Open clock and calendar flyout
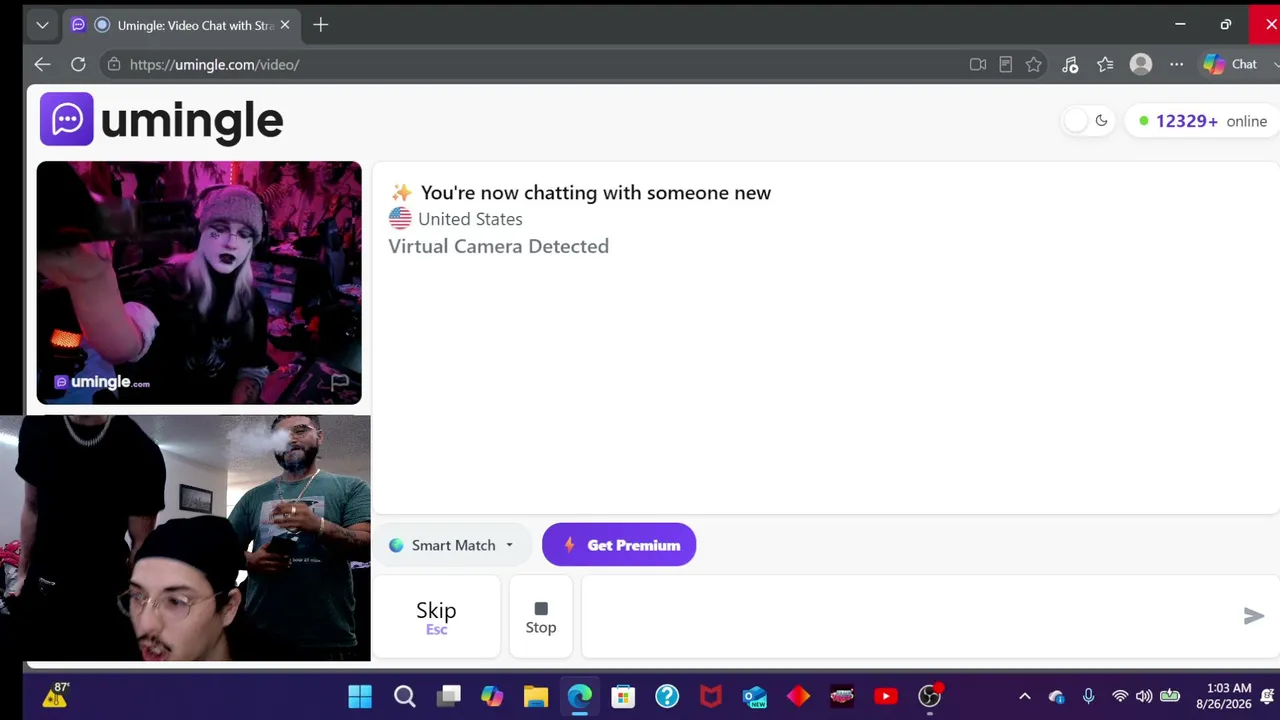1280x720 pixels. (1229, 696)
